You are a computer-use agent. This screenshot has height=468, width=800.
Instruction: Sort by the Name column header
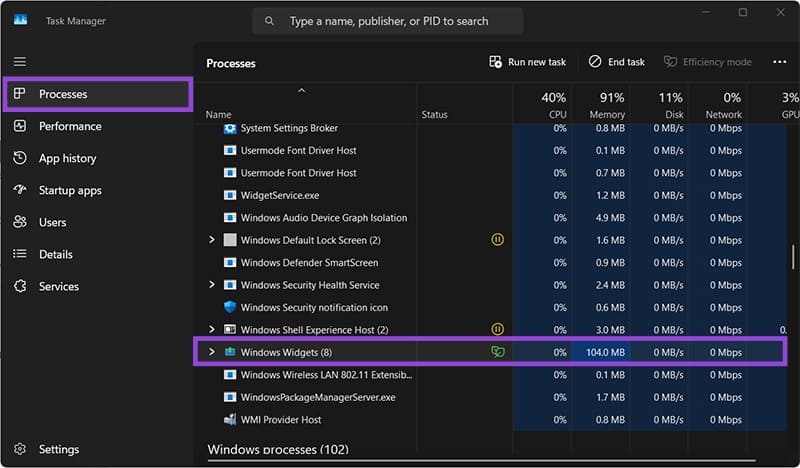(x=307, y=105)
